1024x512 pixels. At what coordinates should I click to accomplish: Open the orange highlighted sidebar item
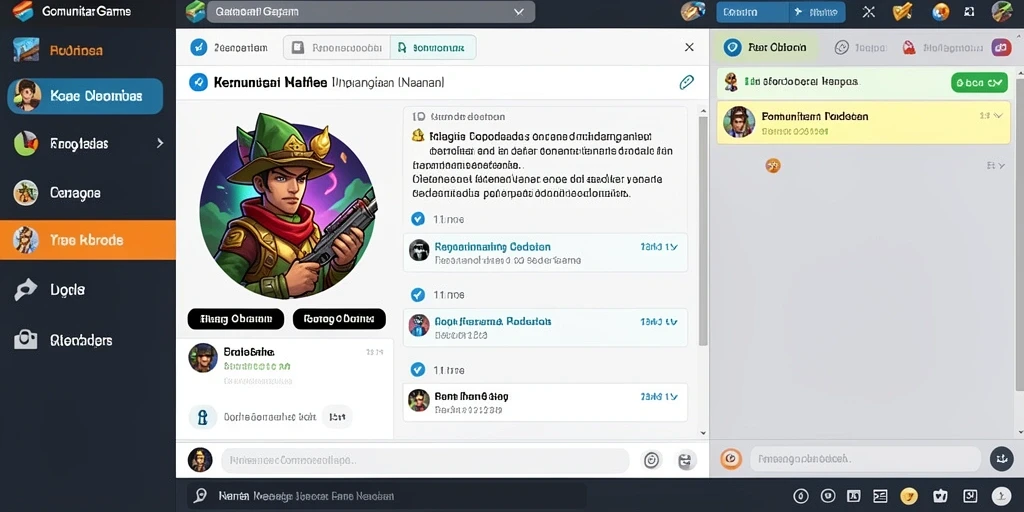tap(88, 240)
